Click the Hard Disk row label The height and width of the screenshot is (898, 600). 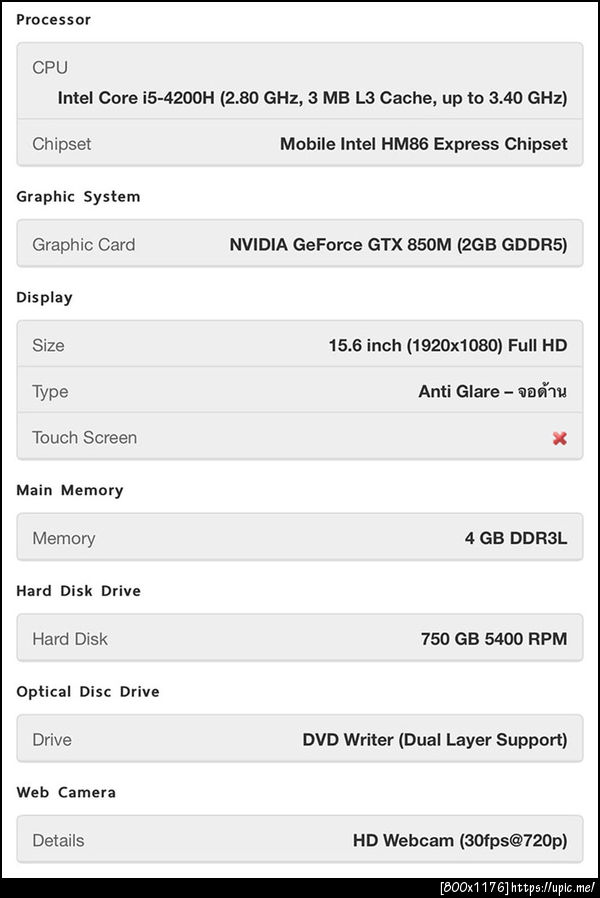(70, 639)
